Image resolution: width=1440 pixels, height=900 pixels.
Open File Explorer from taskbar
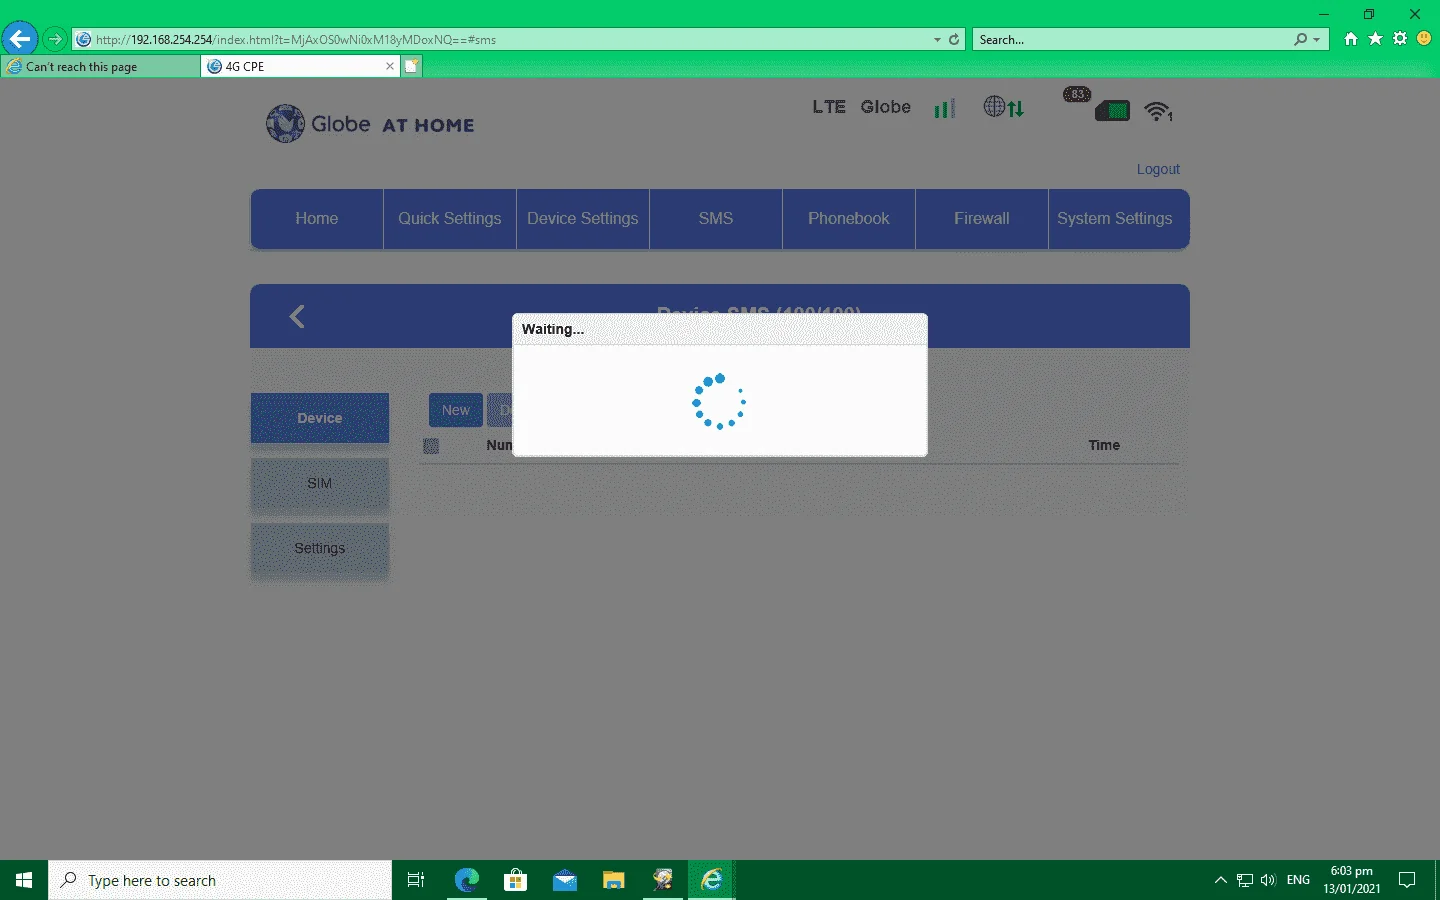click(x=614, y=880)
